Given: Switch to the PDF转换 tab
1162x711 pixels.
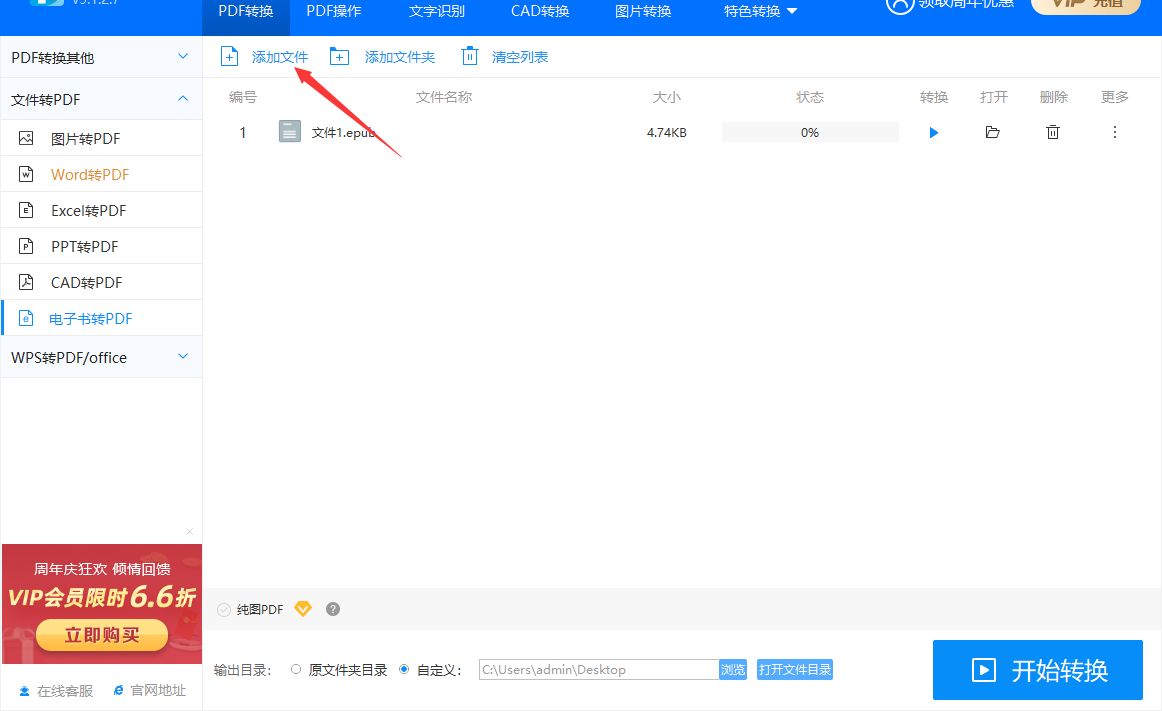Looking at the screenshot, I should click(x=246, y=11).
